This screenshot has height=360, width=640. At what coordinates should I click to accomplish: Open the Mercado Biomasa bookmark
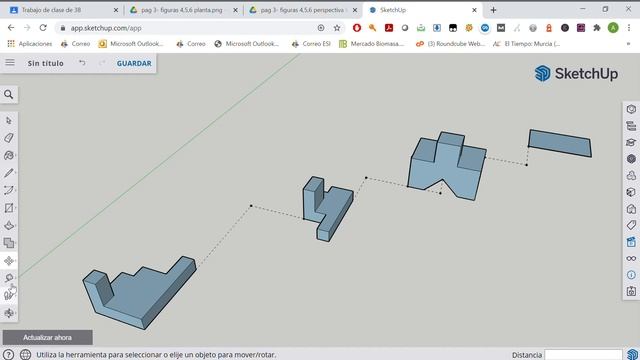pos(372,44)
